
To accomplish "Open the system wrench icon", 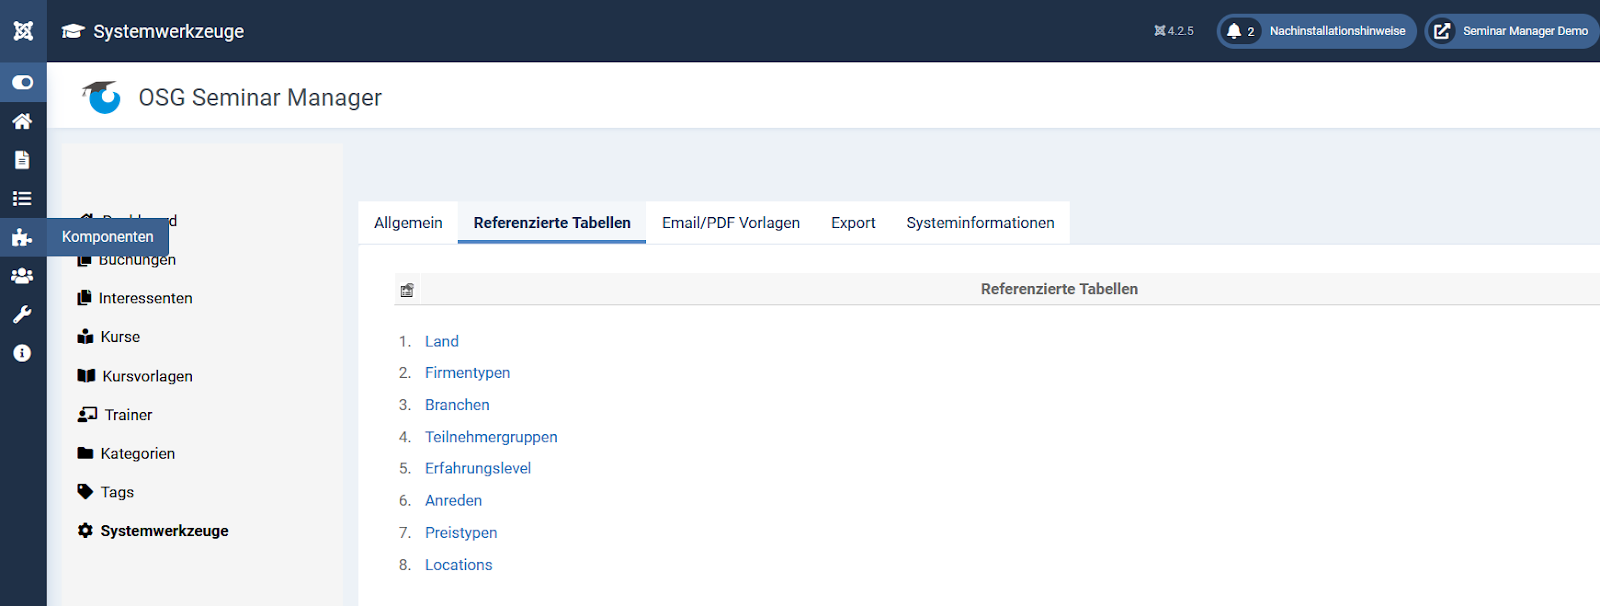I will pos(22,314).
